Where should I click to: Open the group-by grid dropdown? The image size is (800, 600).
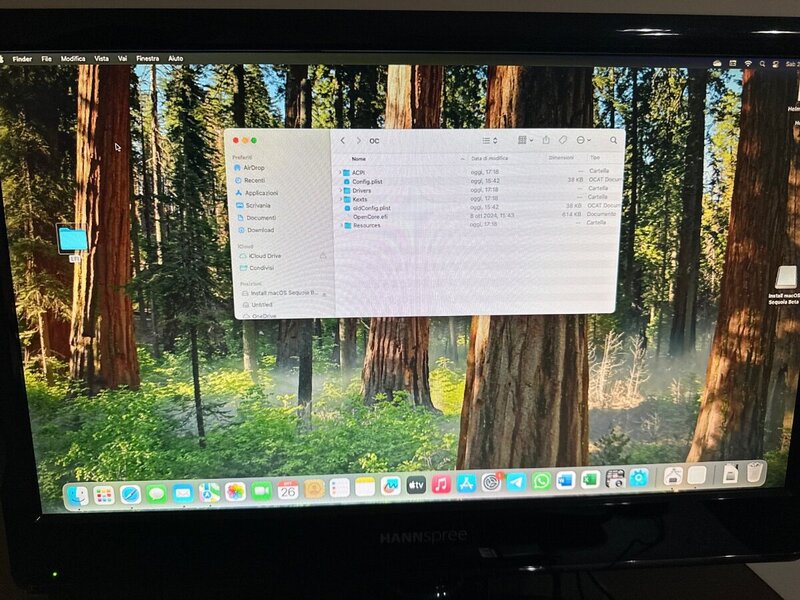point(526,140)
